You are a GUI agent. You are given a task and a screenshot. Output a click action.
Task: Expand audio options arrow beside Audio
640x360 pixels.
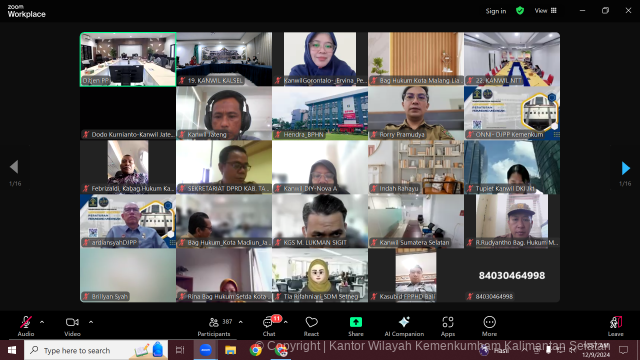click(x=42, y=322)
